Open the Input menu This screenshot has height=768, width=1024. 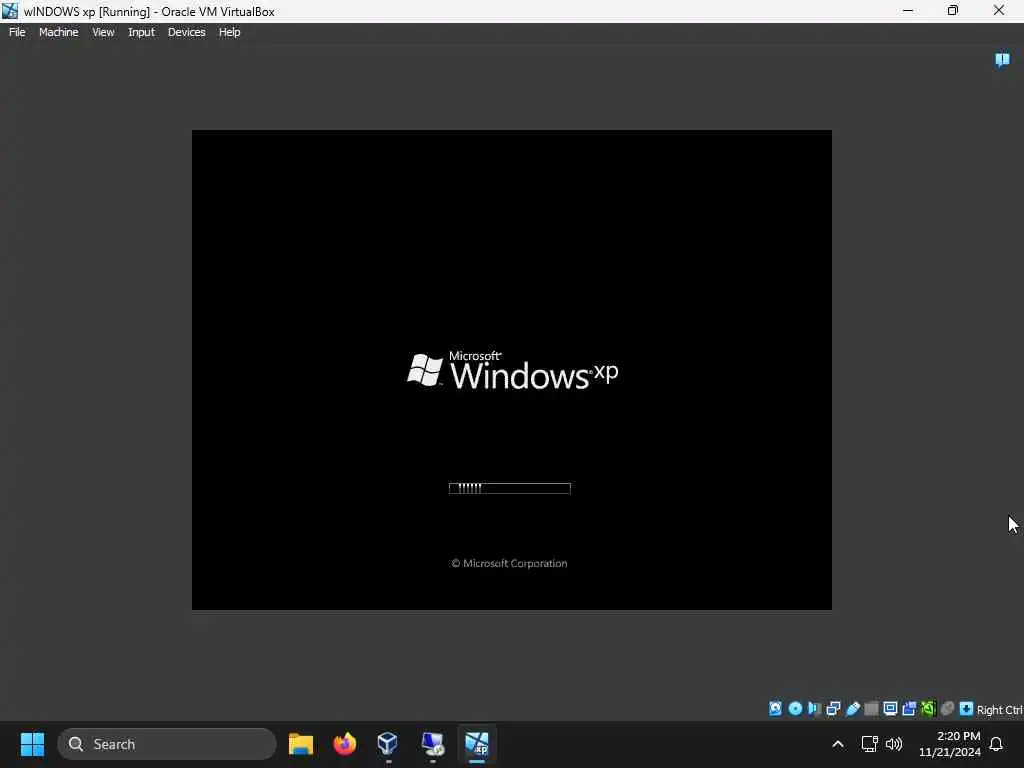click(x=141, y=32)
